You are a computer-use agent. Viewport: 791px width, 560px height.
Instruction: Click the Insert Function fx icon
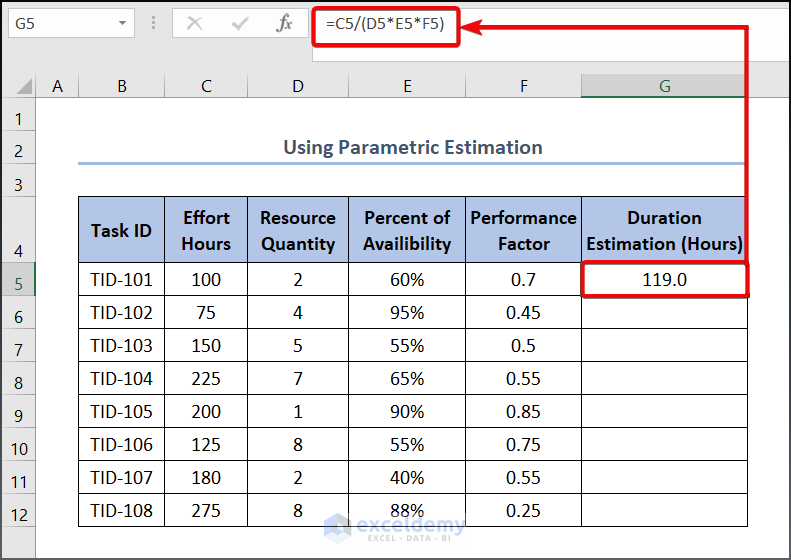[285, 23]
